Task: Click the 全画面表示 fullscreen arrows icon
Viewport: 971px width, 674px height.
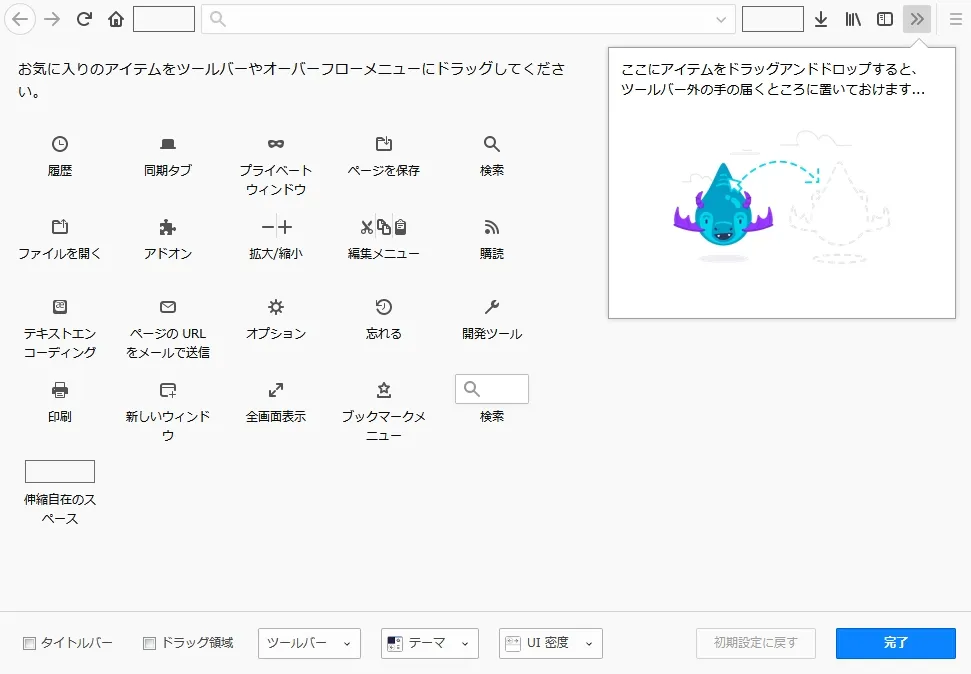Action: [x=276, y=390]
